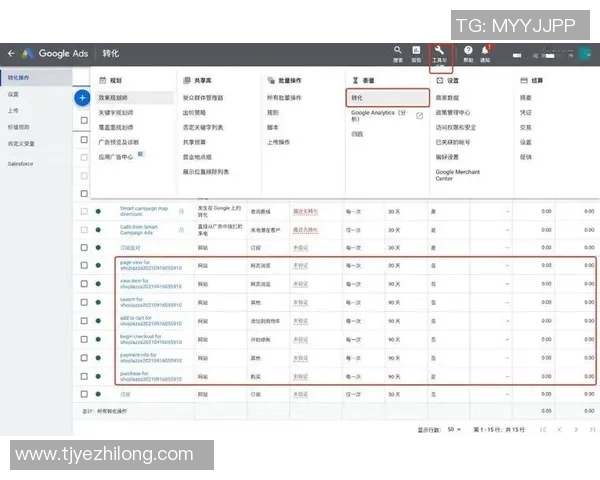Open the search magnifier in the top bar

(x=398, y=50)
